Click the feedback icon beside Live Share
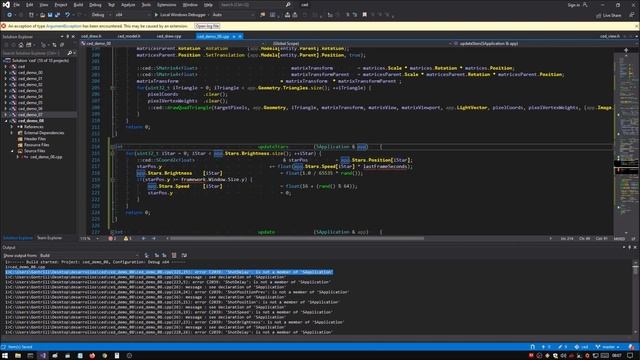This screenshot has width=640, height=360. pos(632,15)
